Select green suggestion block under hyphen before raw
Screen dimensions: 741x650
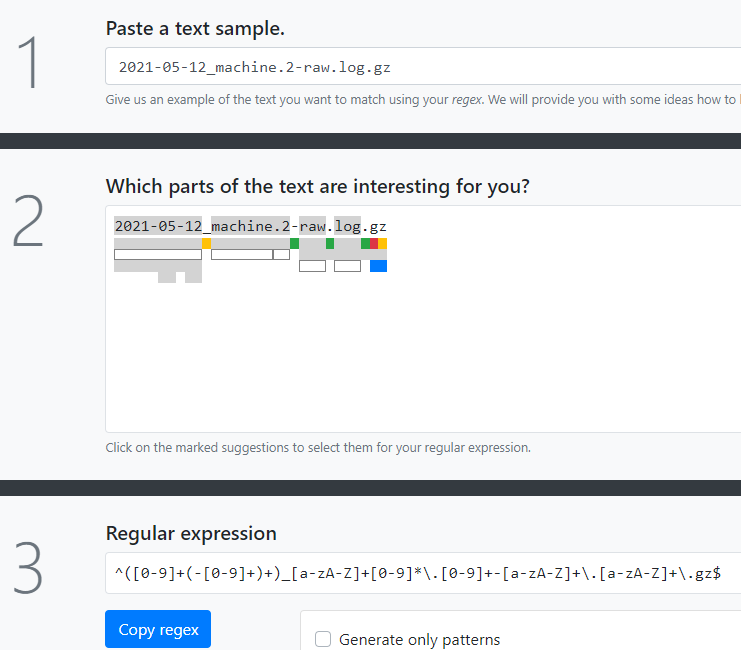click(294, 243)
